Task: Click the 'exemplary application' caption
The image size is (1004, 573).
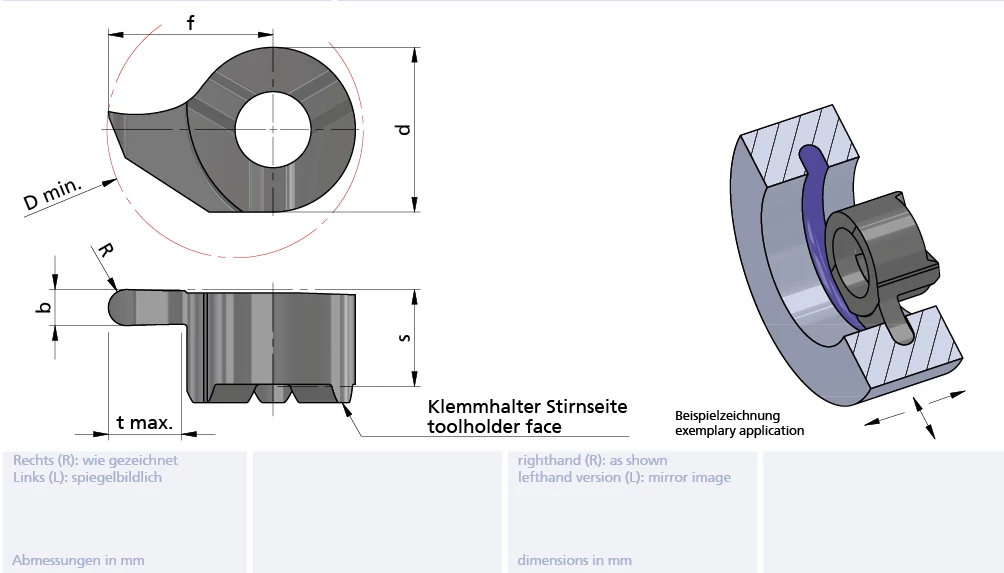Action: pos(739,431)
